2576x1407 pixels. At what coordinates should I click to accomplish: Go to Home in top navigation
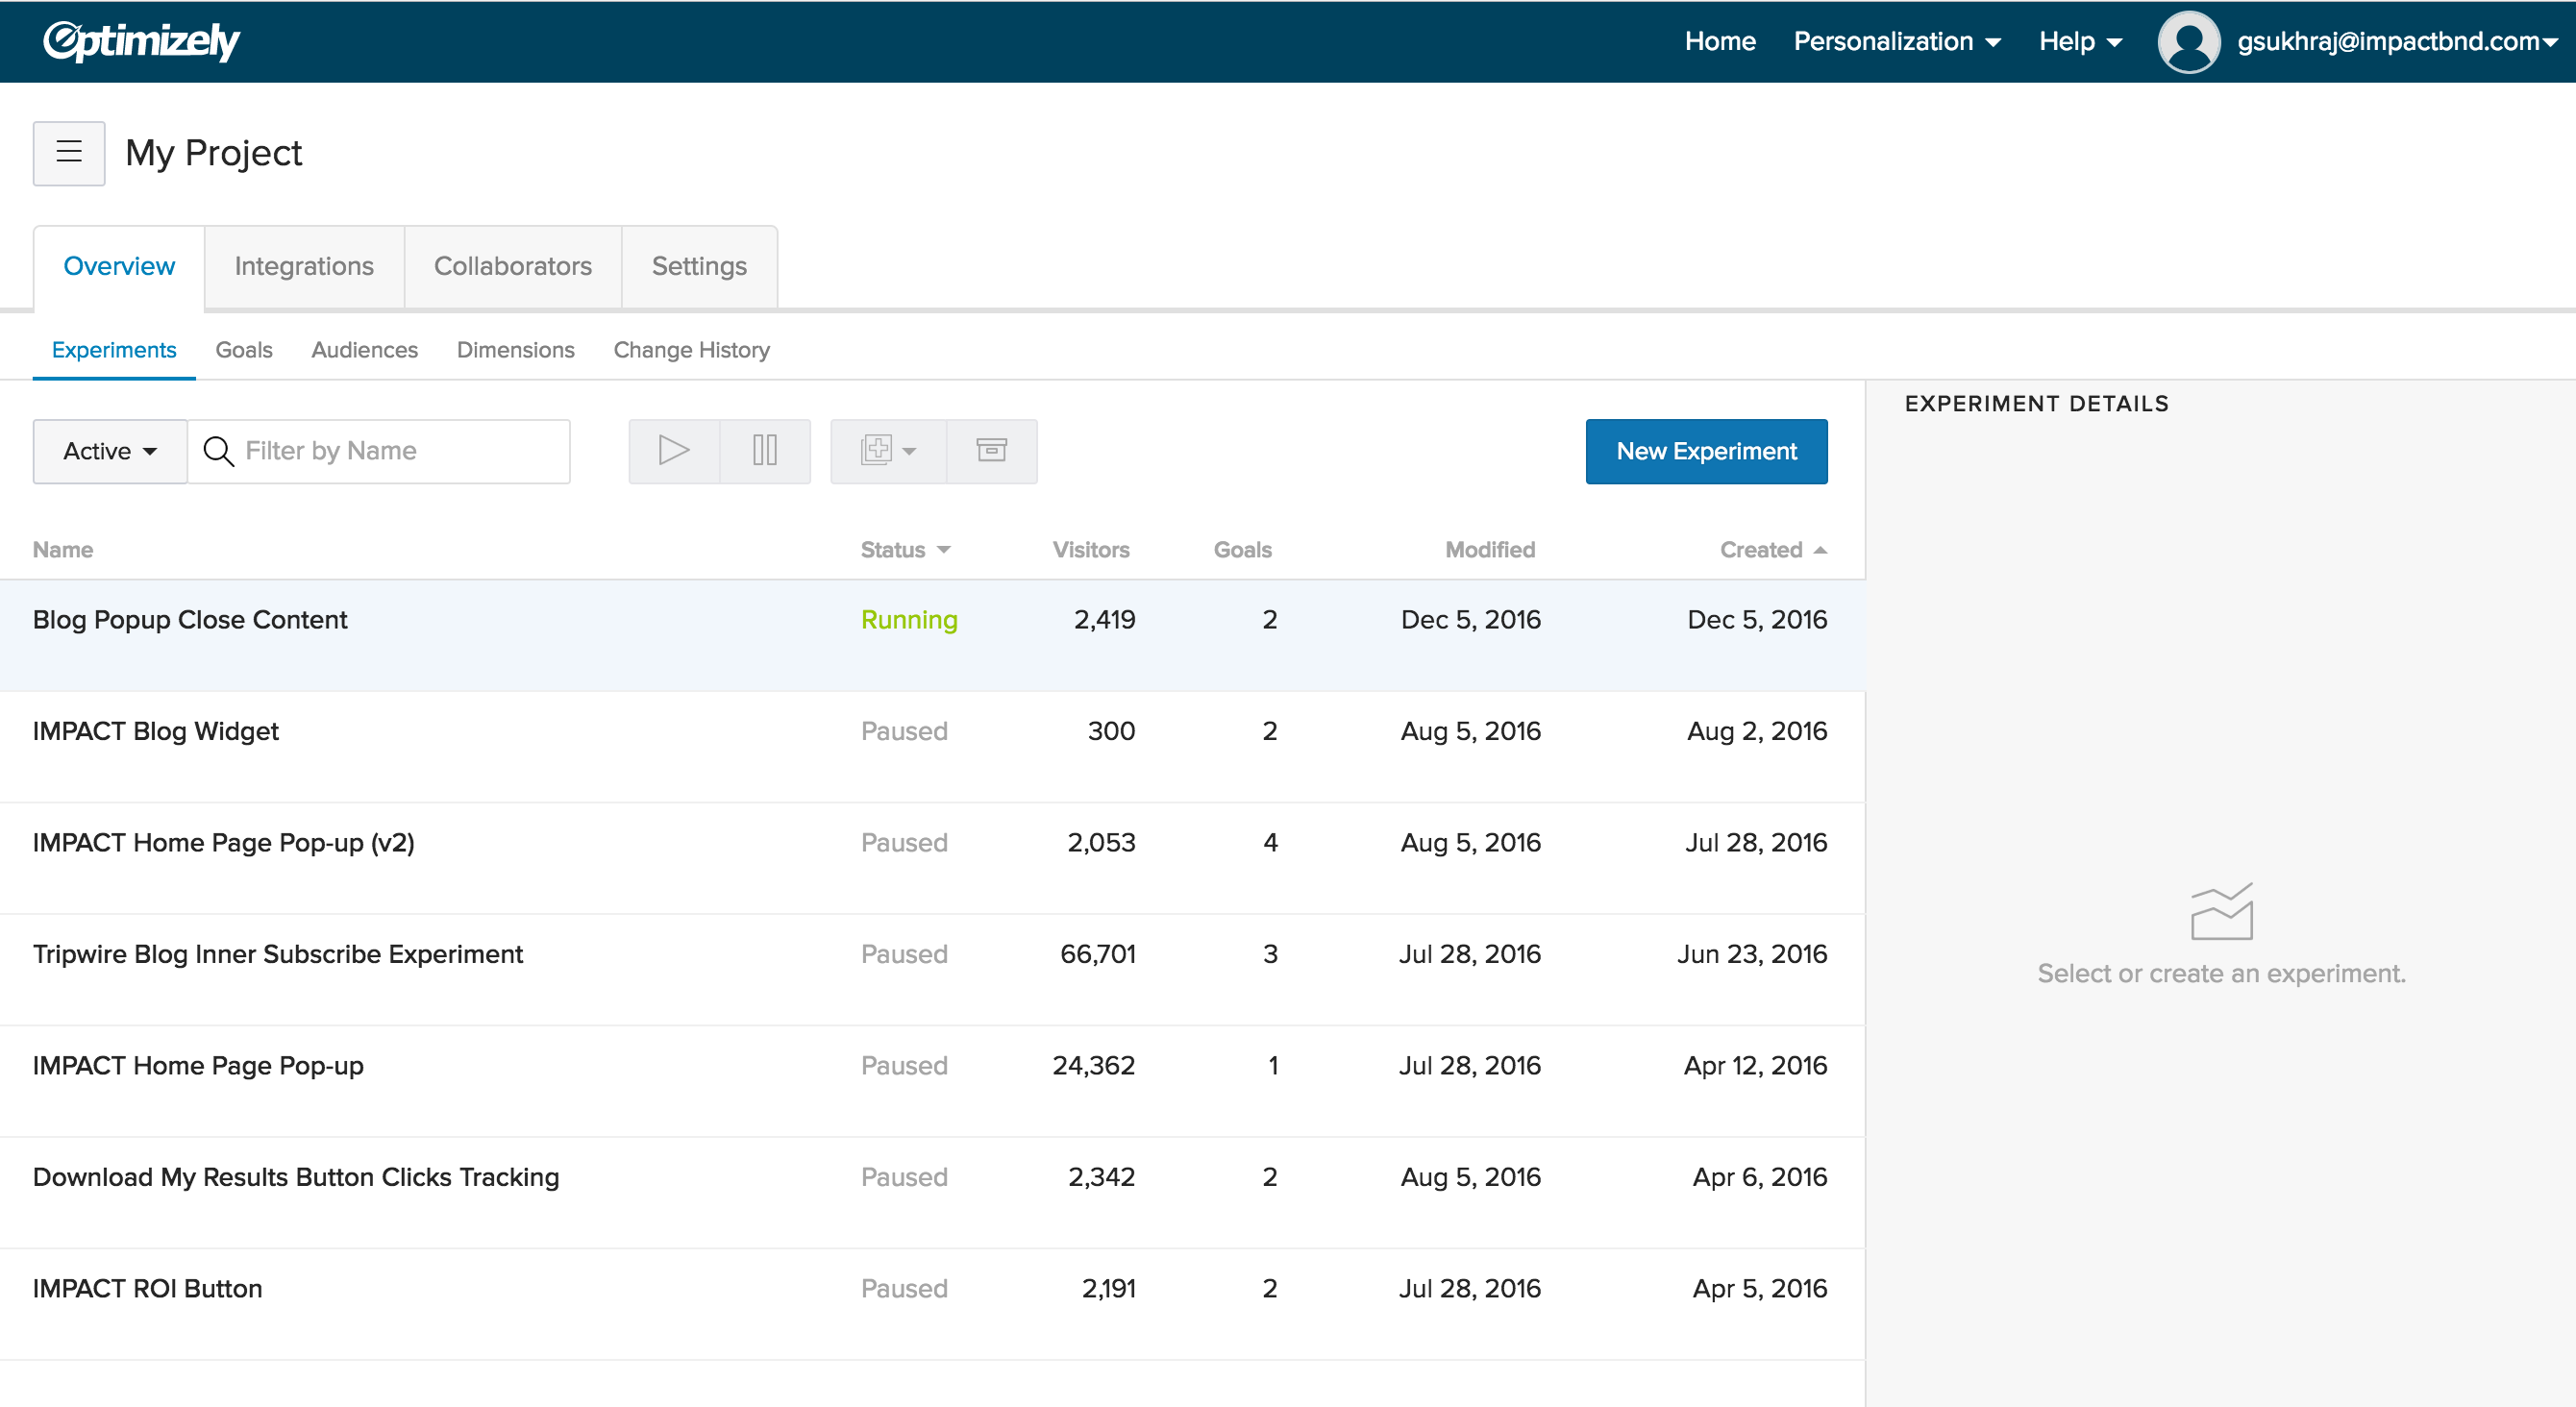tap(1720, 41)
